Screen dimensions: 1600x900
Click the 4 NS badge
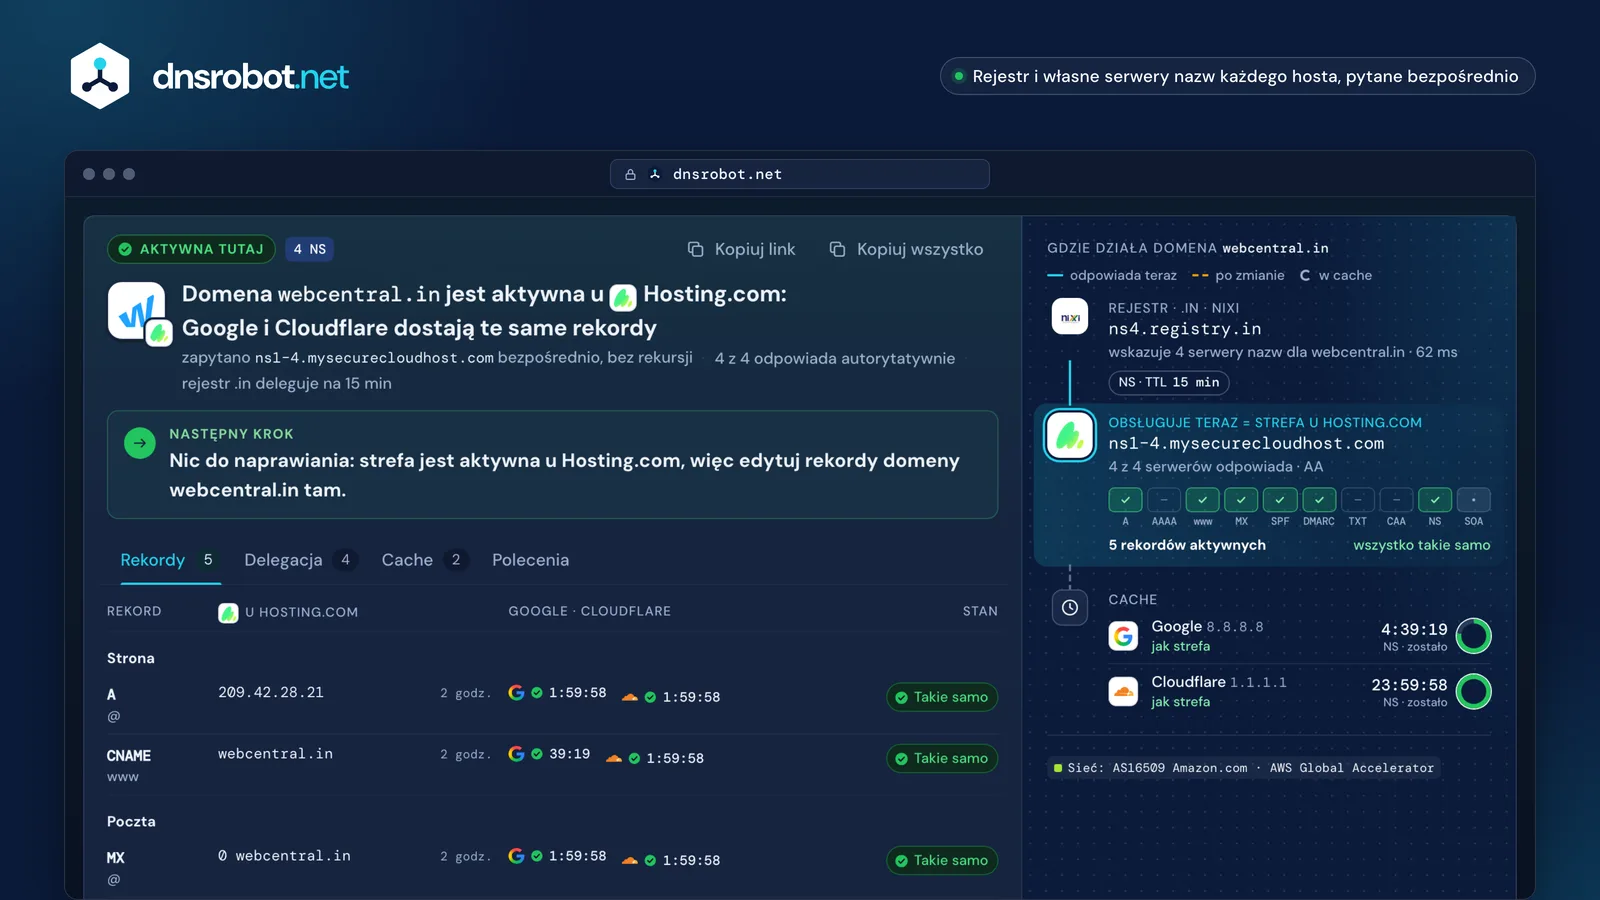[310, 249]
